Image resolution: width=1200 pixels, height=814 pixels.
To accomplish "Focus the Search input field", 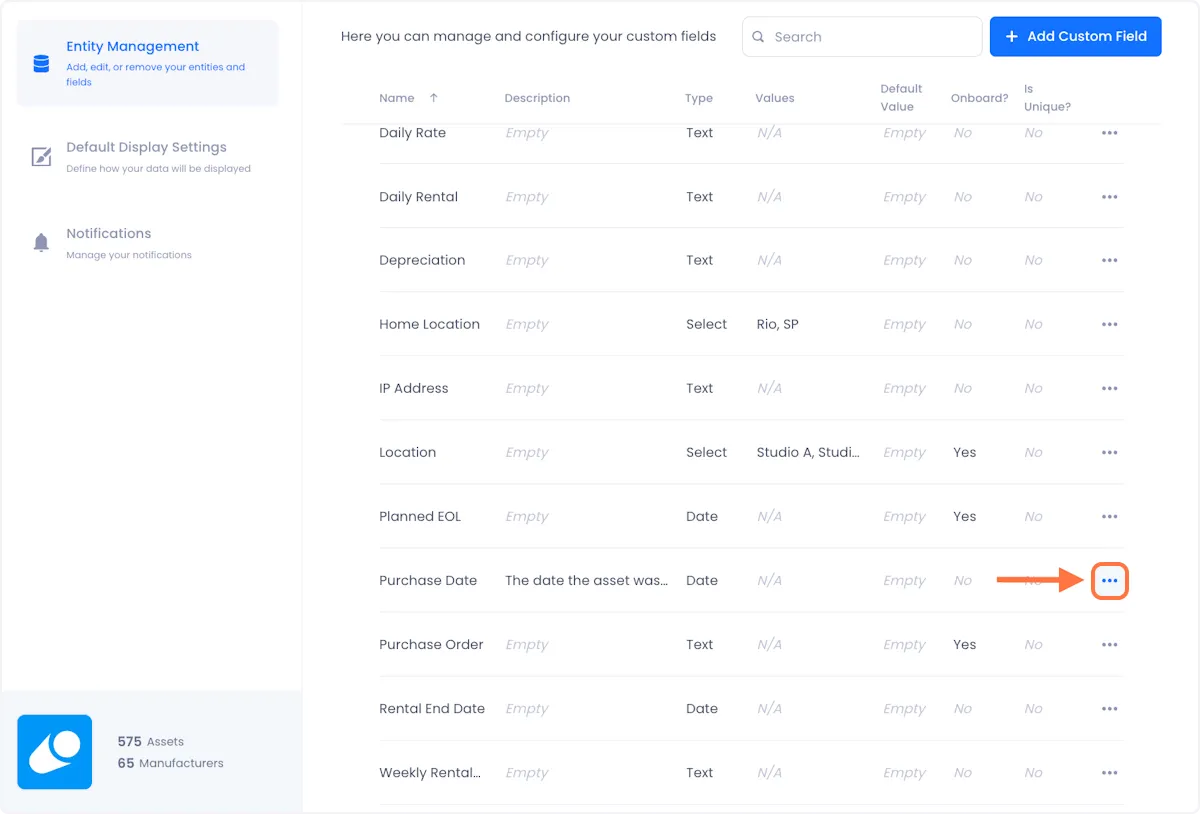I will [862, 37].
